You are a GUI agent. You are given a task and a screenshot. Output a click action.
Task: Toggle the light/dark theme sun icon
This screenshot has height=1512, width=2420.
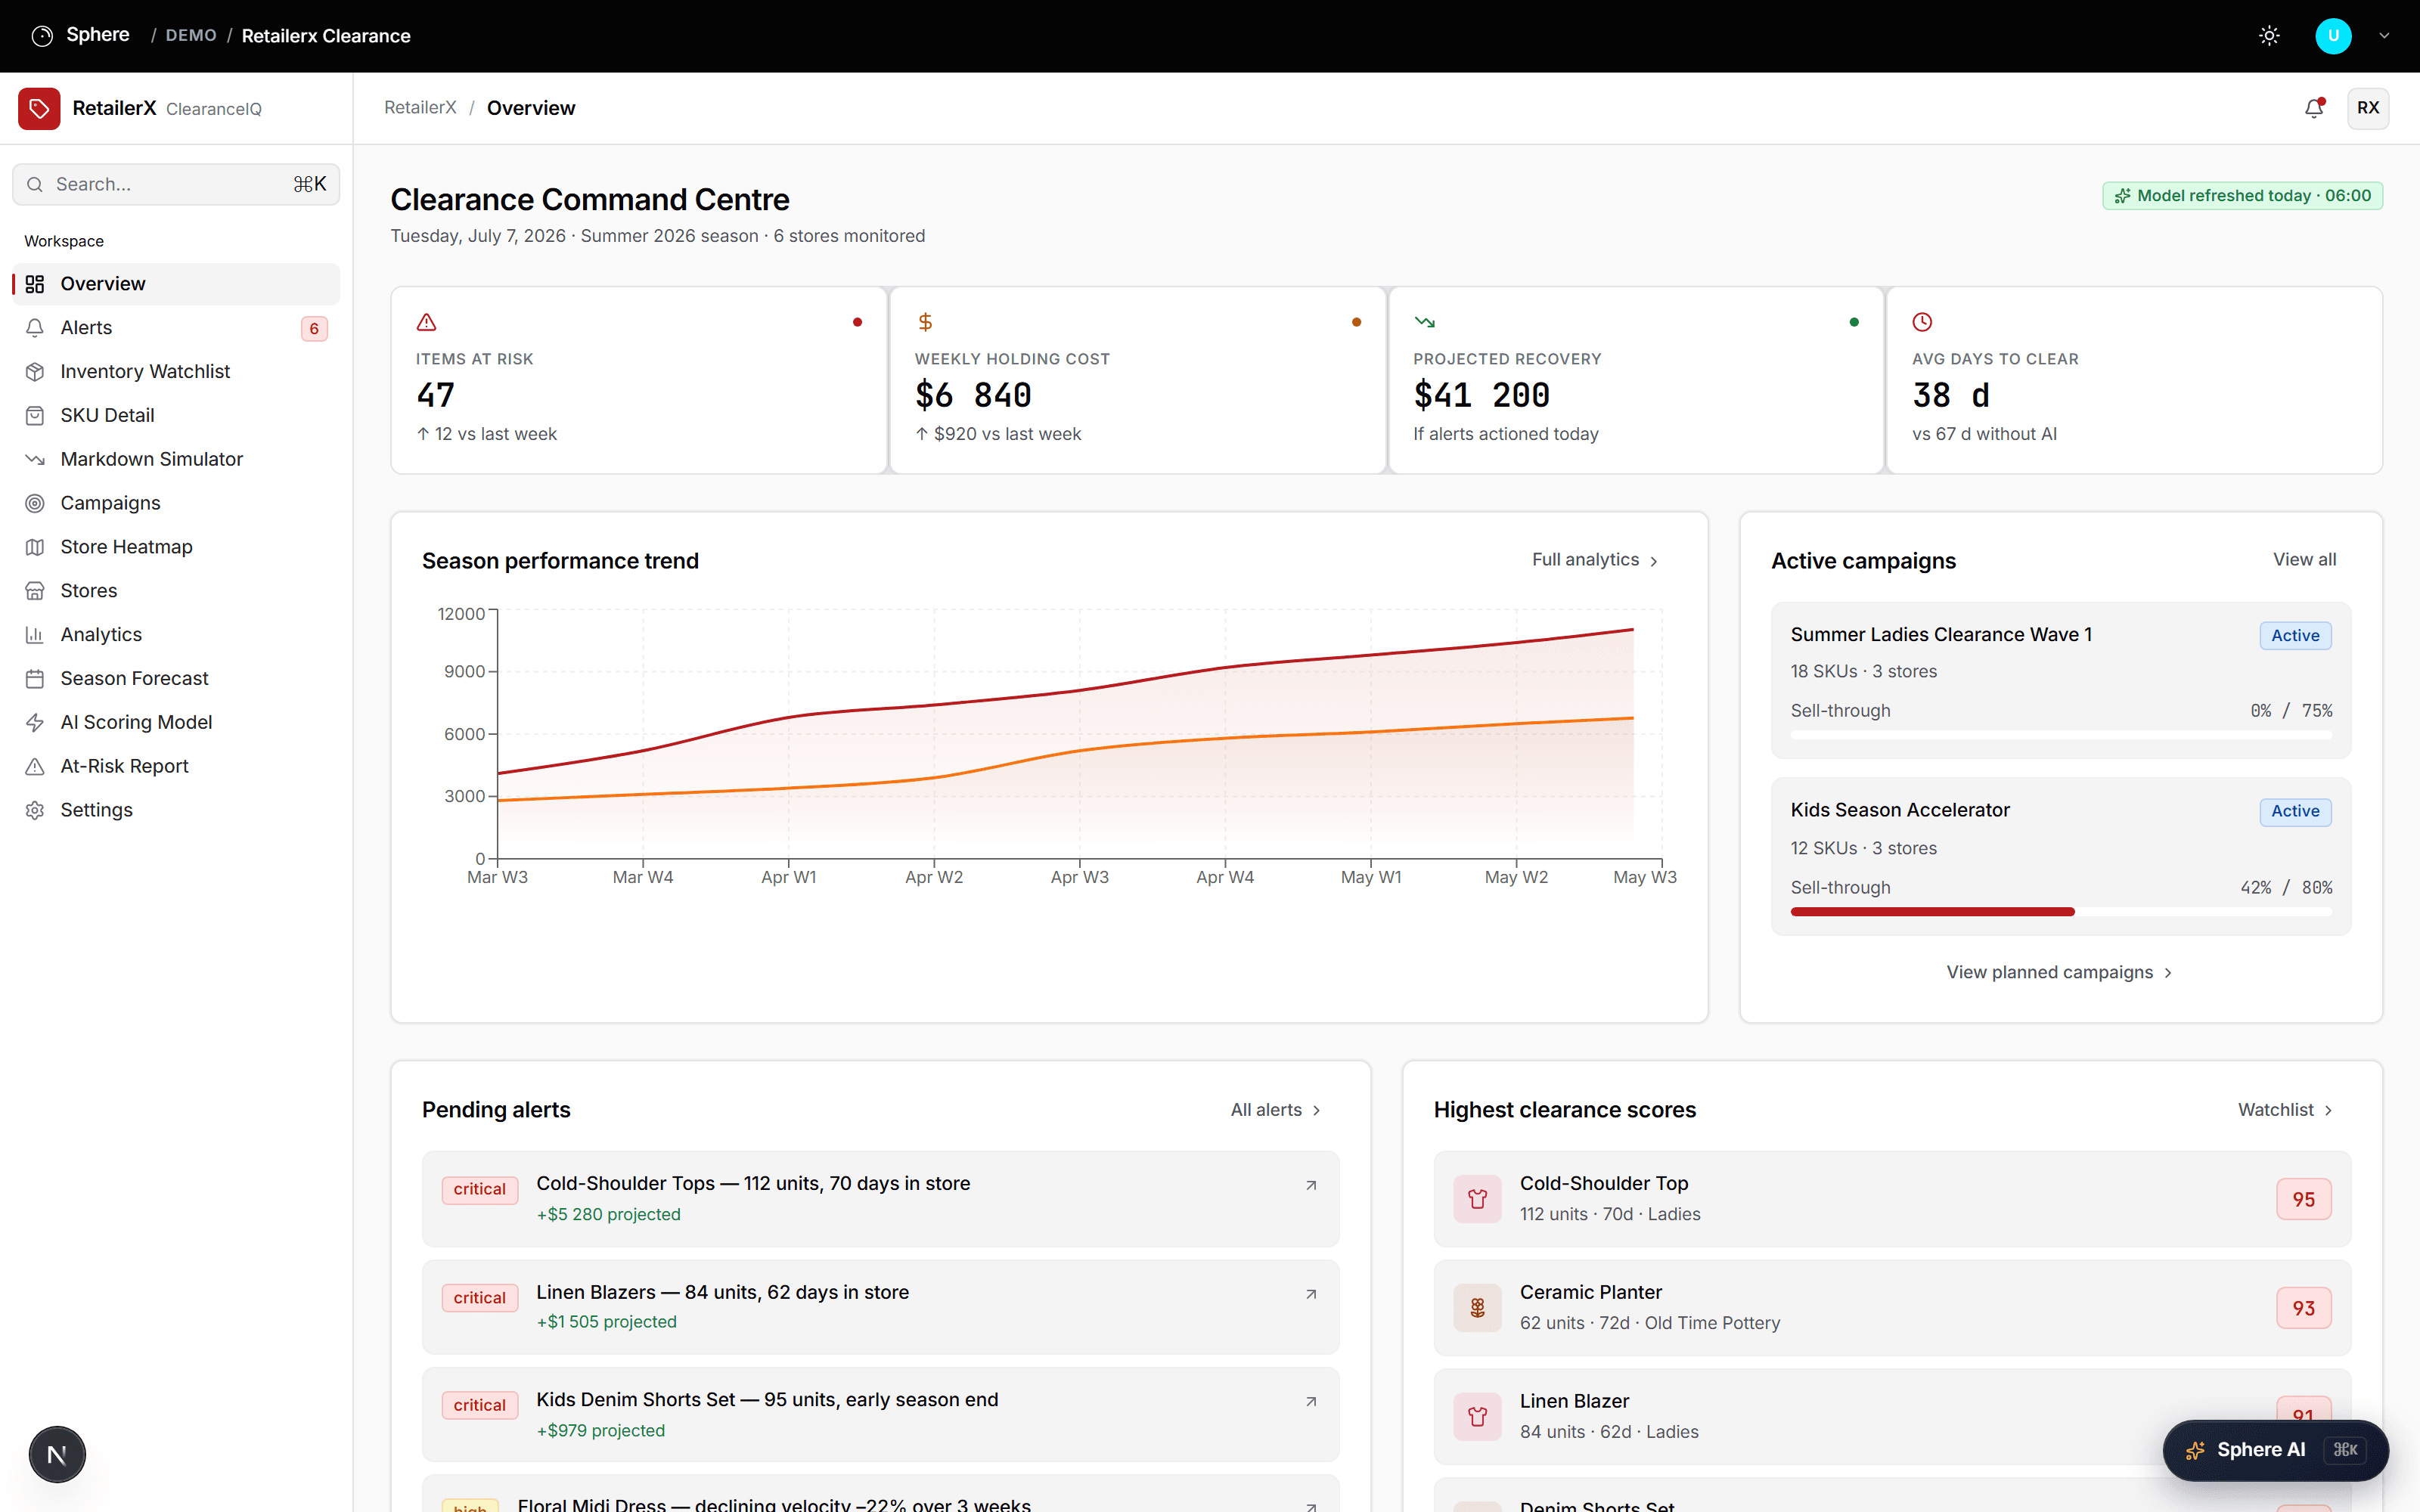(x=2269, y=36)
